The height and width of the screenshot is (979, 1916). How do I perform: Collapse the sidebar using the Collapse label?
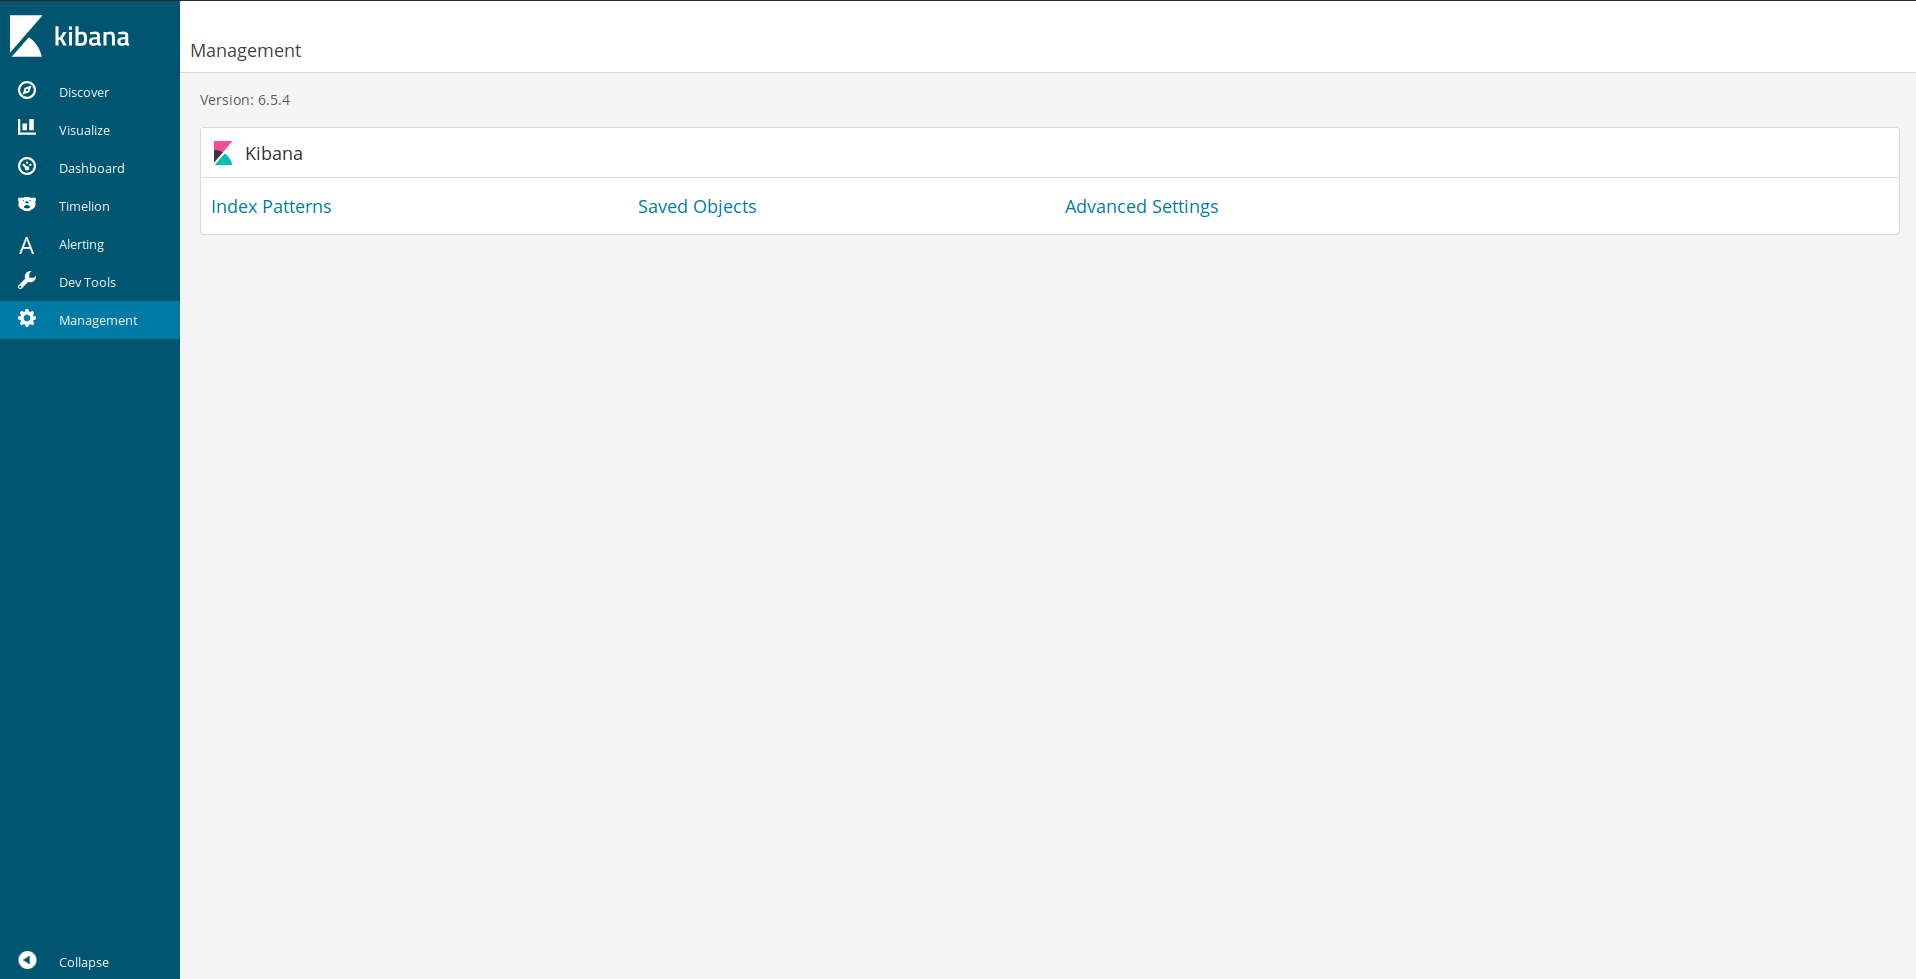click(84, 962)
